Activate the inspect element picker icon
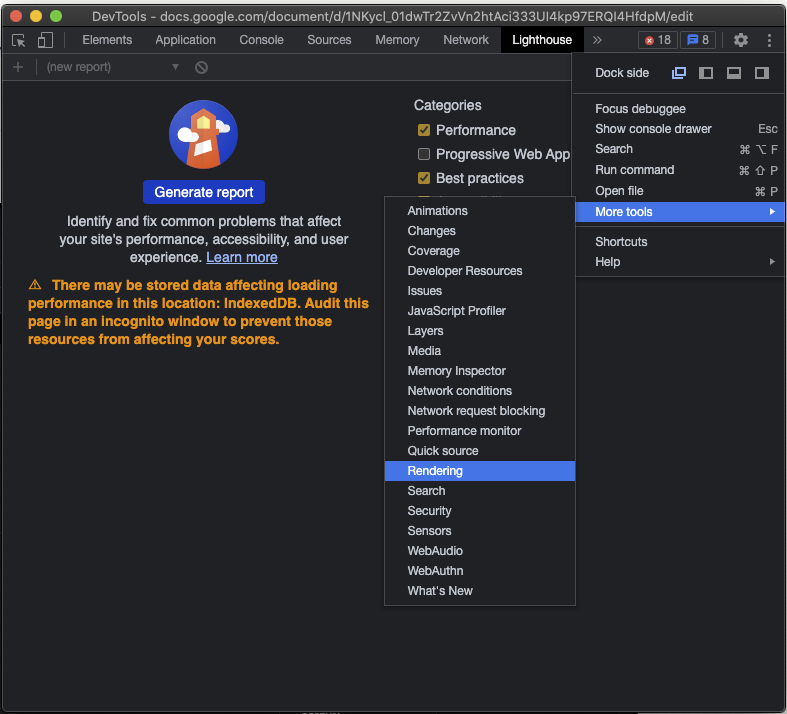Image resolution: width=787 pixels, height=714 pixels. tap(19, 40)
